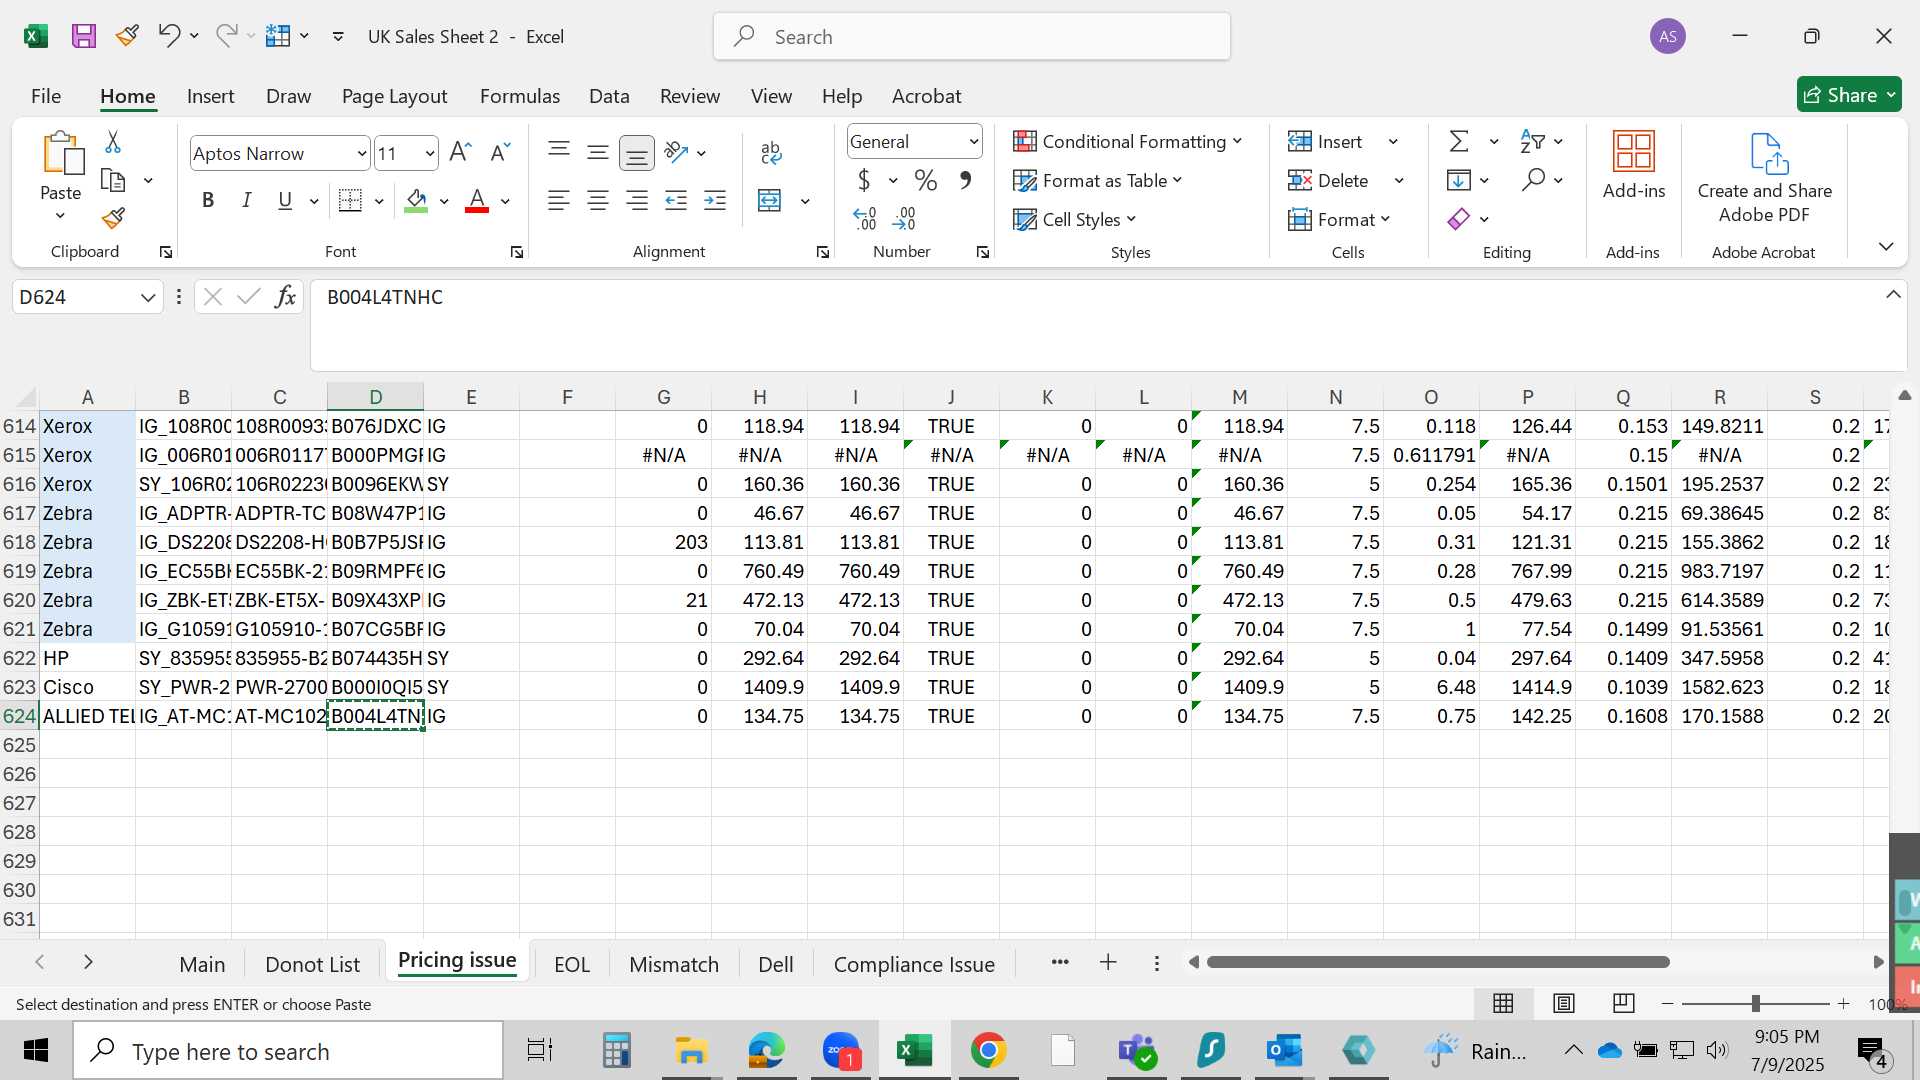Switch to Page Layout view in status bar

(x=1564, y=1003)
